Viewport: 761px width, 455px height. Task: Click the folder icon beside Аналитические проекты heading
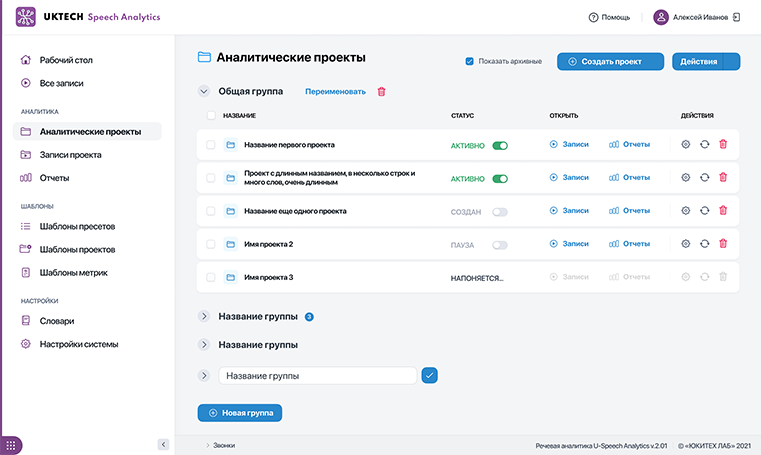[x=204, y=57]
